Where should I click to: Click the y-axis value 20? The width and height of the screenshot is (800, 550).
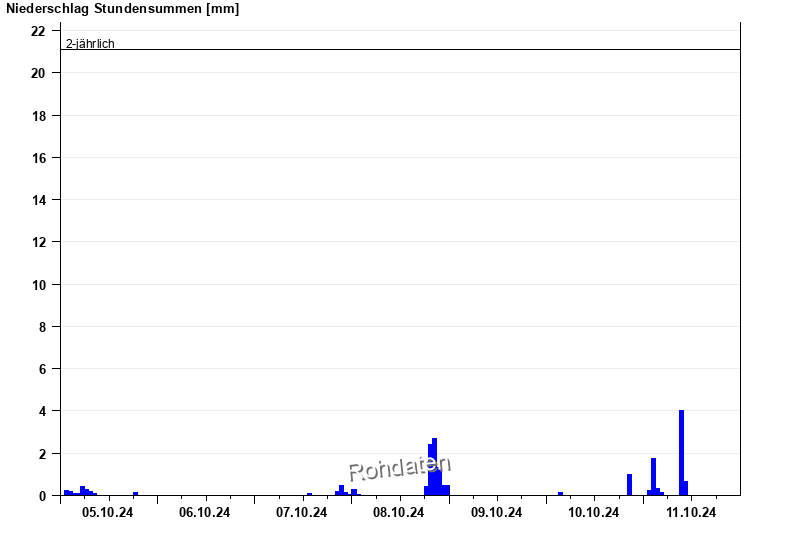pos(38,73)
